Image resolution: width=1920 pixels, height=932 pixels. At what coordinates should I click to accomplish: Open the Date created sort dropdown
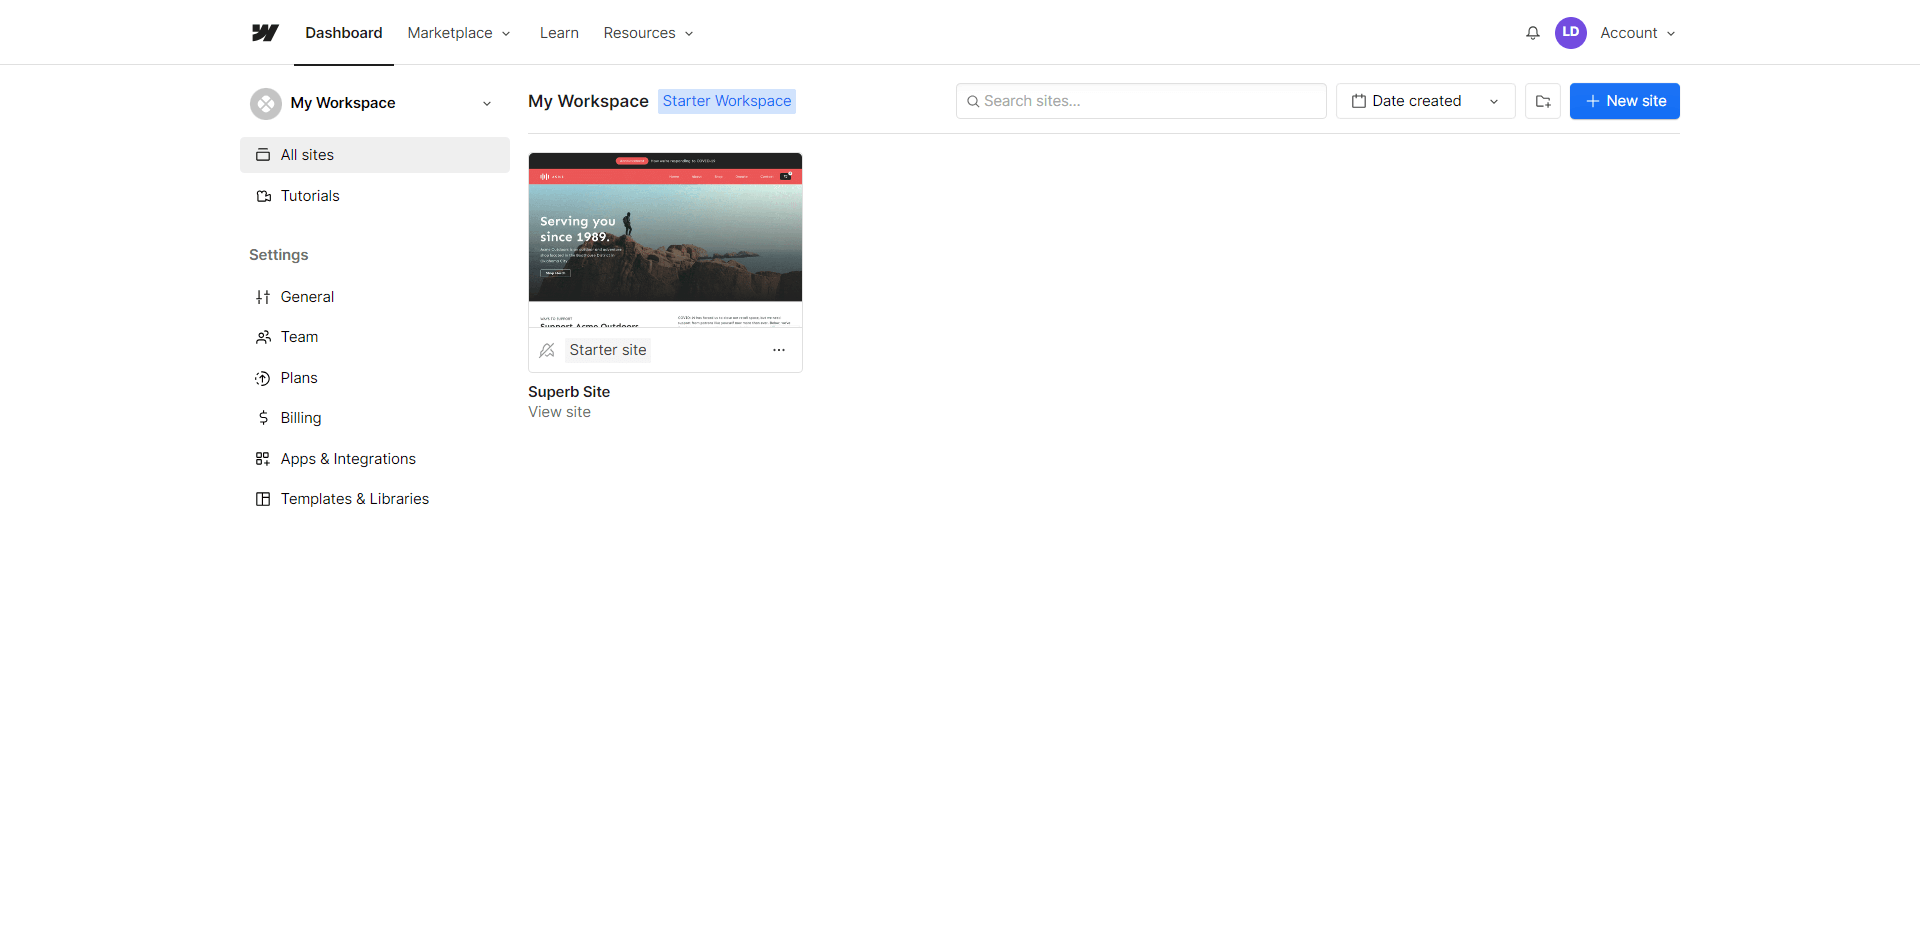pos(1425,101)
